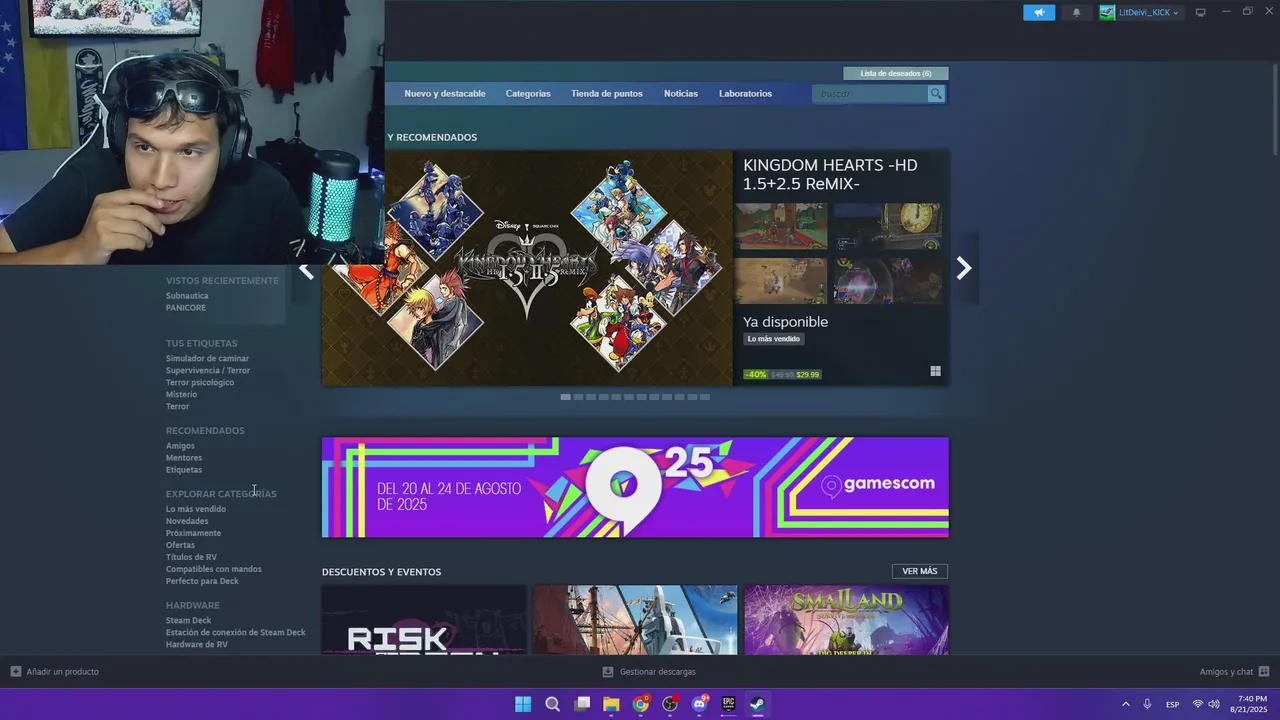
Task: Click the 'Lo más vendido' tag
Action: (x=774, y=339)
